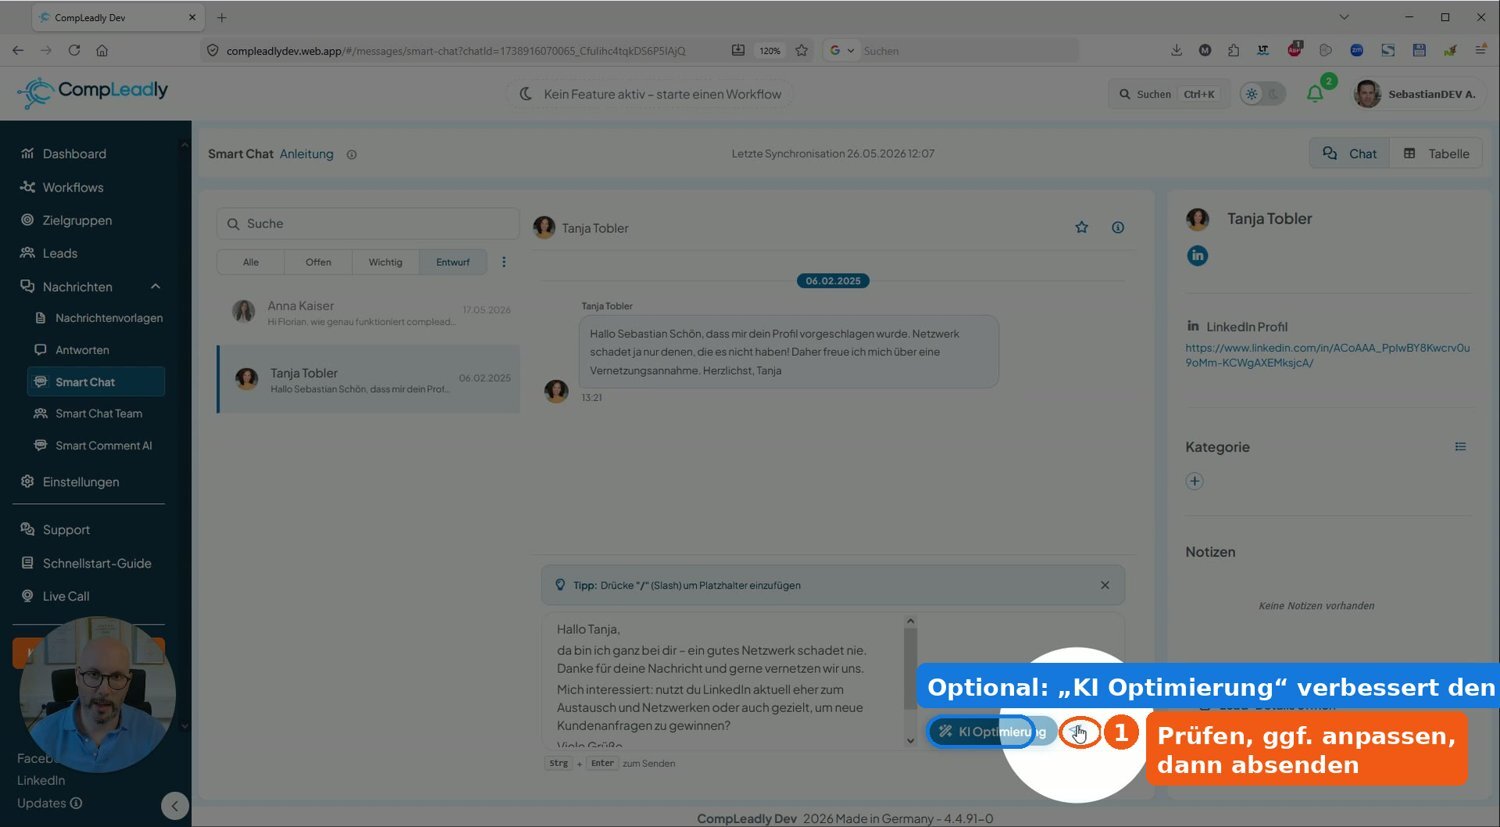Switch to the Chat view tab

(1349, 153)
